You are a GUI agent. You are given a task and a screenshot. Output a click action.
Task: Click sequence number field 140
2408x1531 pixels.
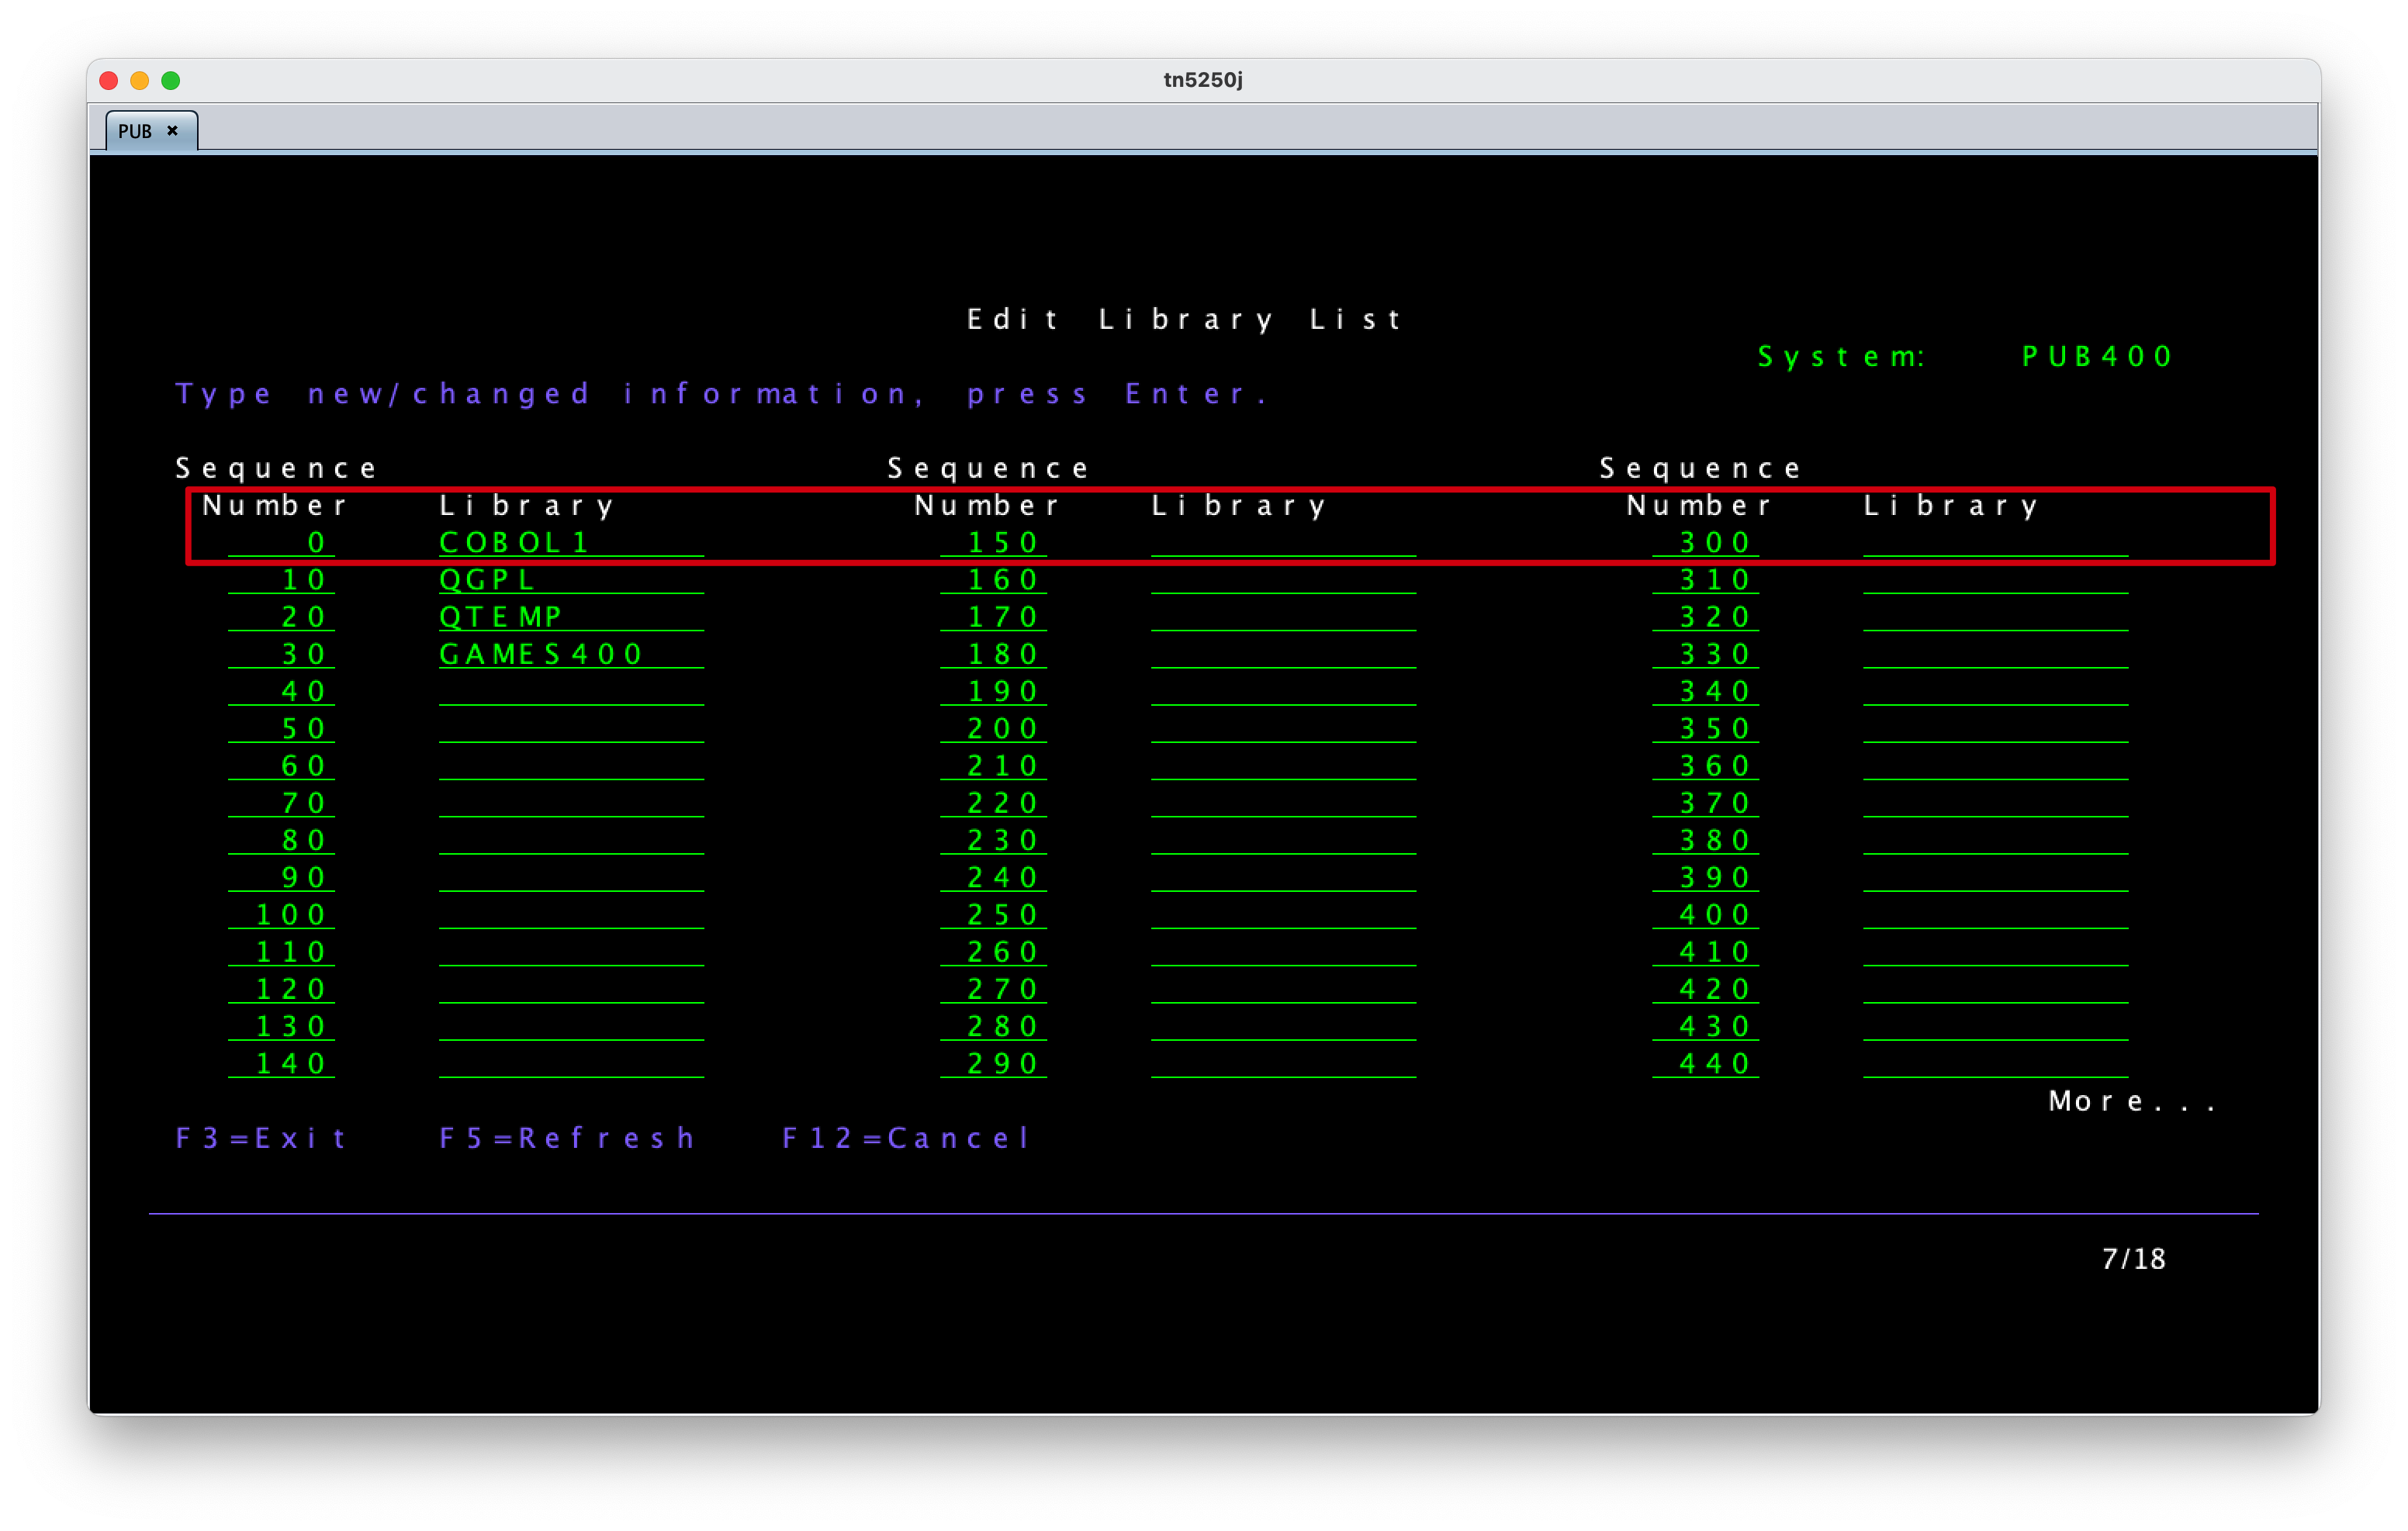pyautogui.click(x=281, y=1064)
